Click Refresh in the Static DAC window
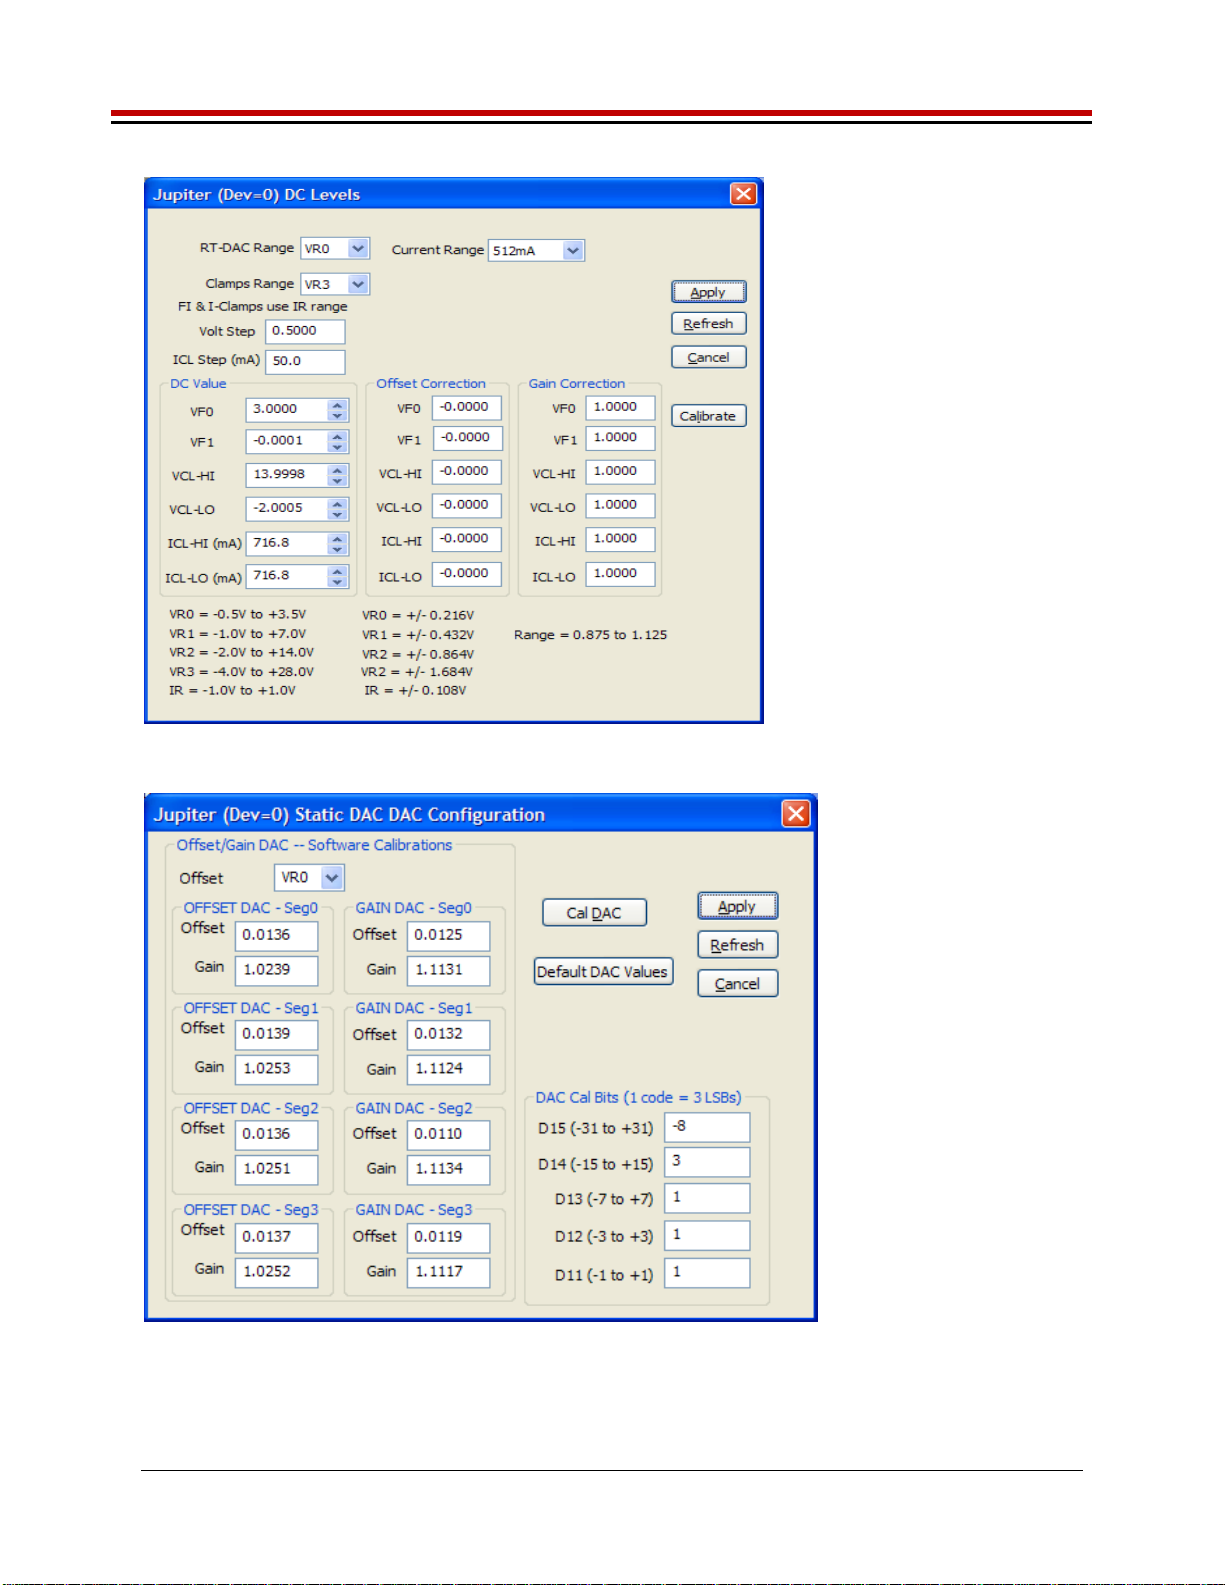1225x1585 pixels. (737, 945)
